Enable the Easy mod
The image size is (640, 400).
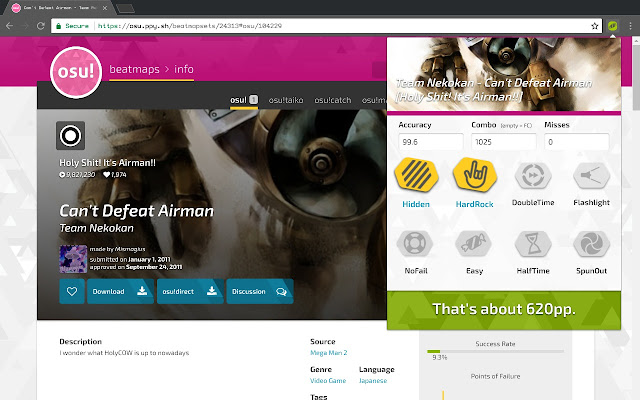click(474, 243)
